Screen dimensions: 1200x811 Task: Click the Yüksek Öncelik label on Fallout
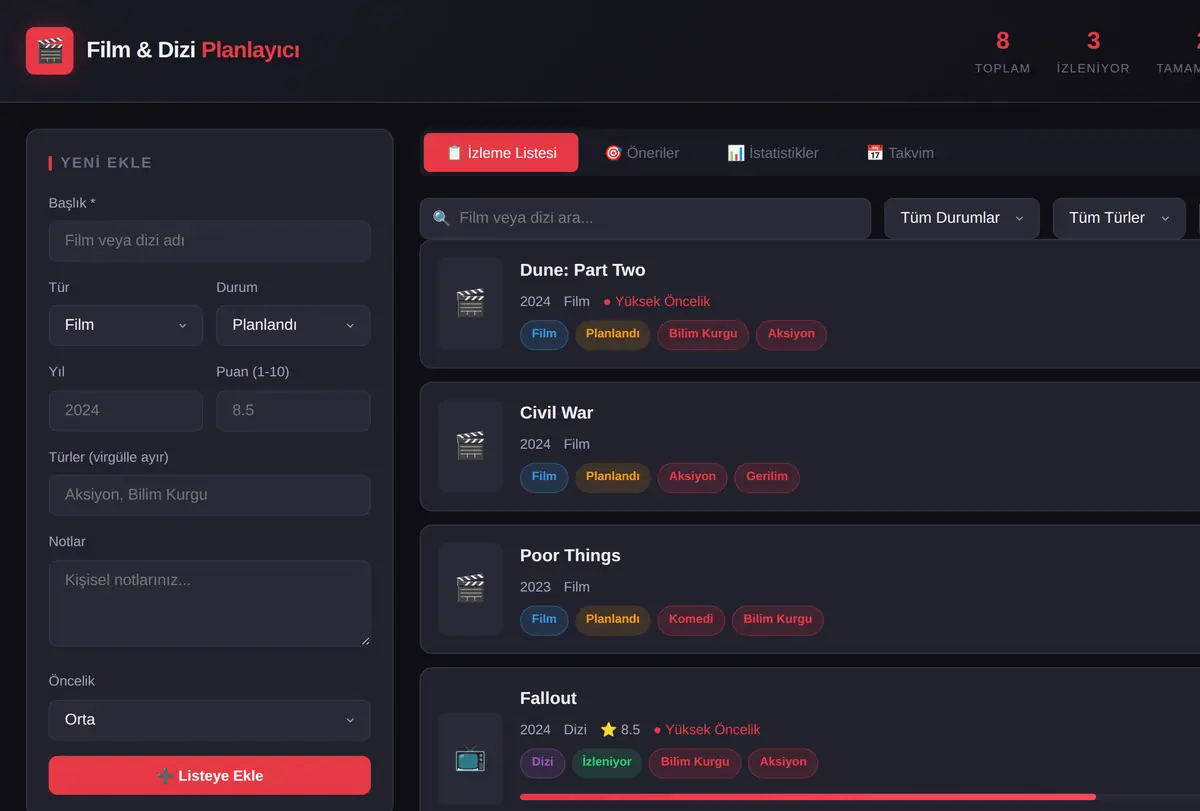coord(707,730)
